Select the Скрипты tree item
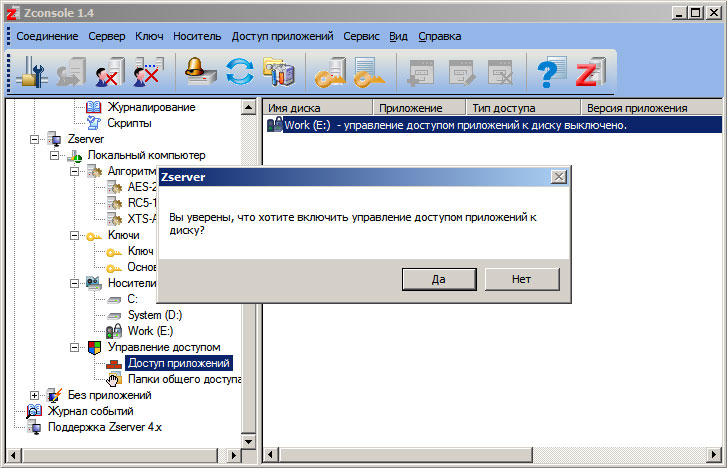The width and height of the screenshot is (727, 468). click(x=129, y=123)
